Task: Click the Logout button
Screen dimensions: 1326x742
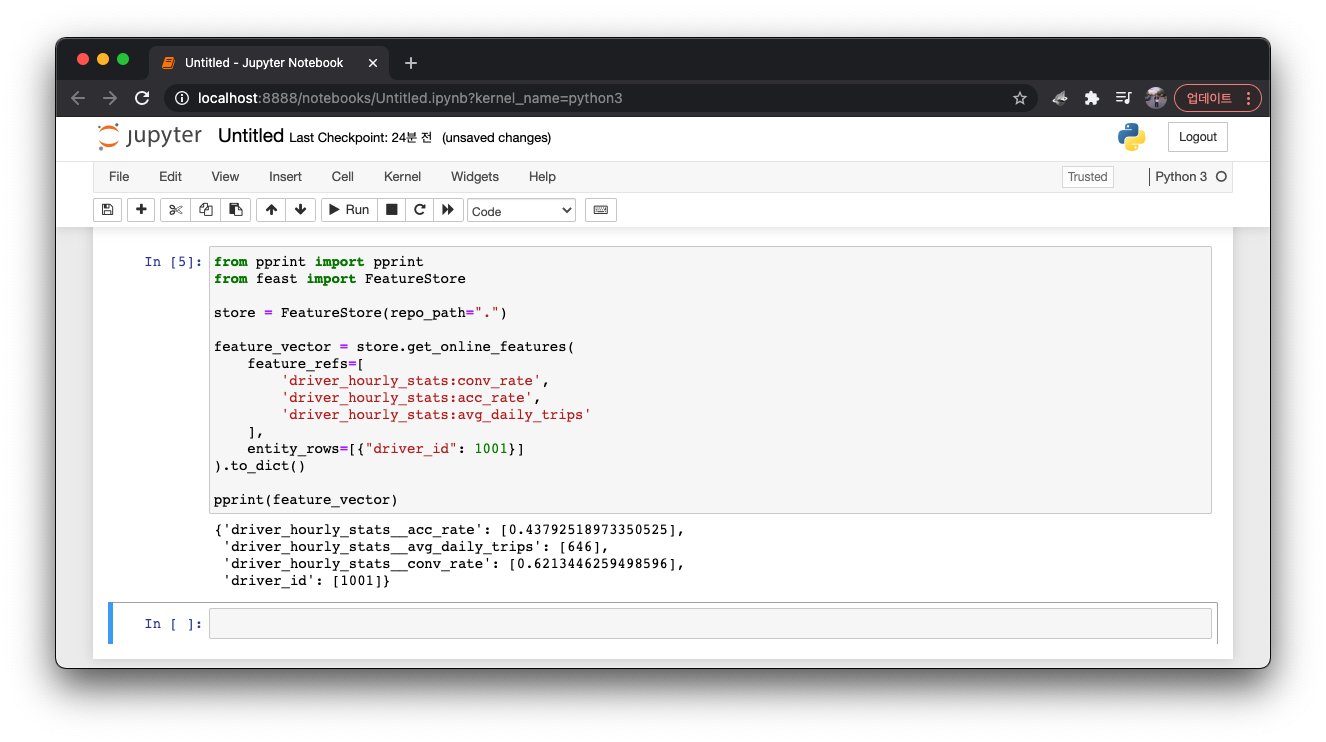Action: pyautogui.click(x=1197, y=137)
